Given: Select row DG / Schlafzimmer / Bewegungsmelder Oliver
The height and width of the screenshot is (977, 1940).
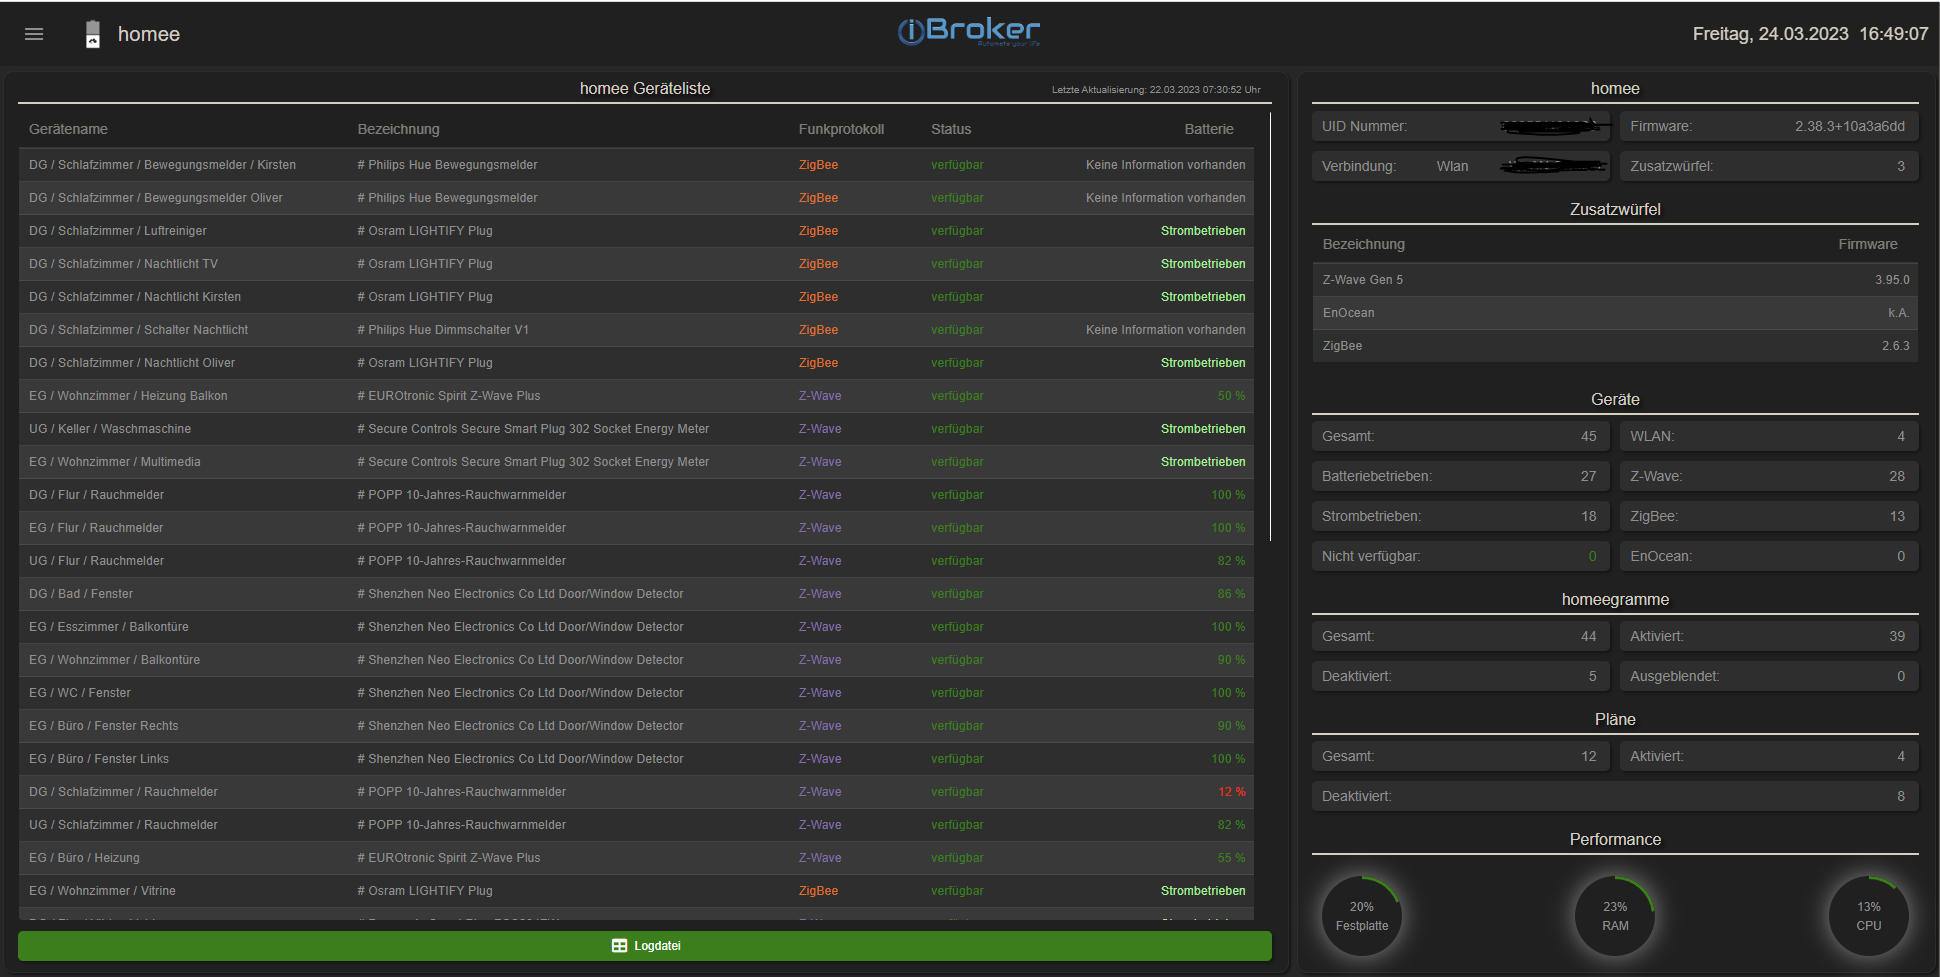Looking at the screenshot, I should tap(636, 198).
